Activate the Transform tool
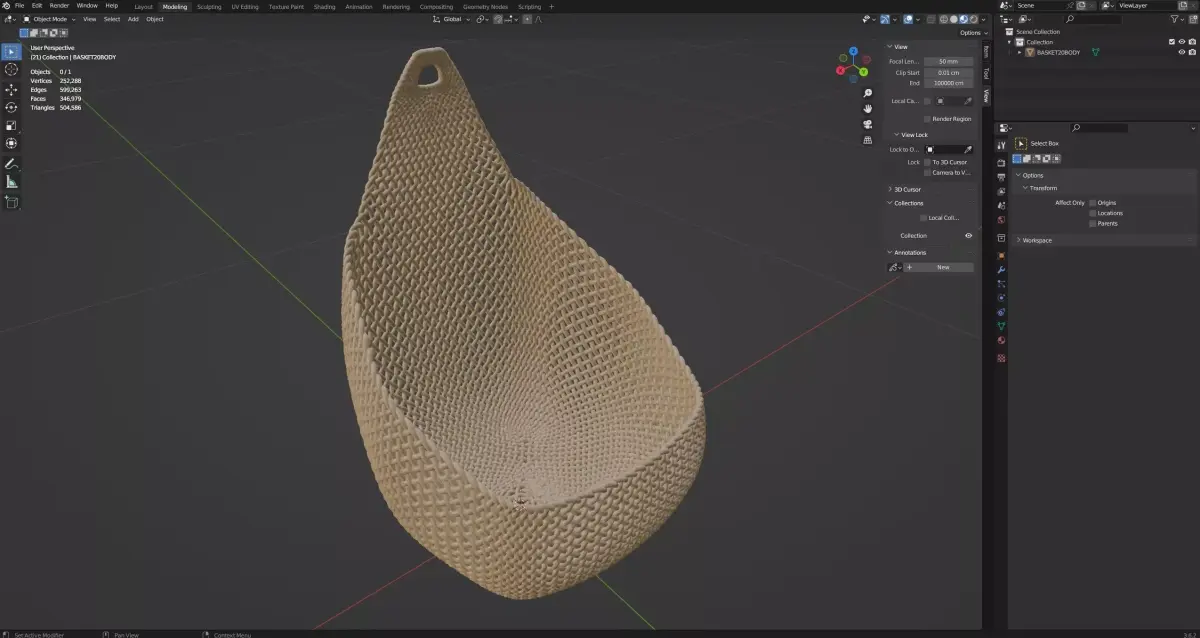1200x638 pixels. [x=11, y=143]
